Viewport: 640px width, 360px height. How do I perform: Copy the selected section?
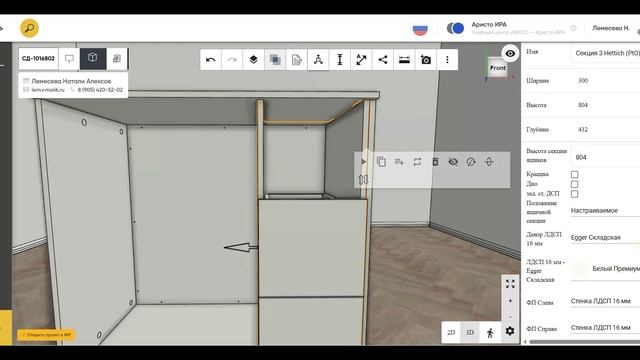pyautogui.click(x=381, y=162)
